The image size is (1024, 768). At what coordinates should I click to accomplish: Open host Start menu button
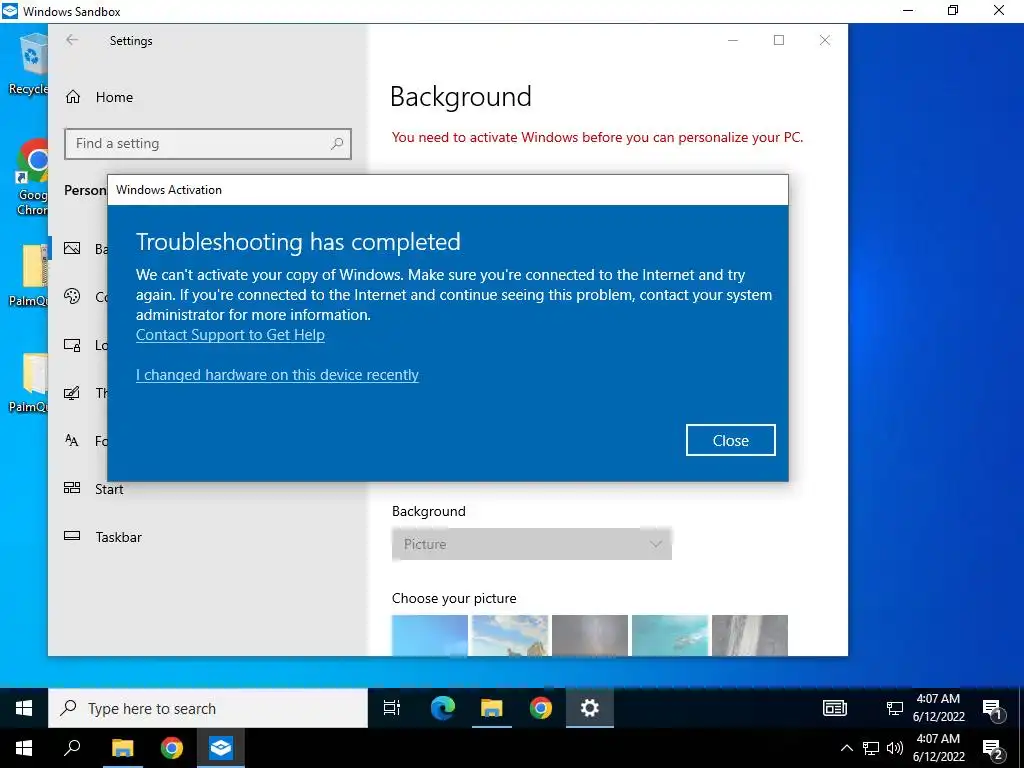(x=24, y=748)
